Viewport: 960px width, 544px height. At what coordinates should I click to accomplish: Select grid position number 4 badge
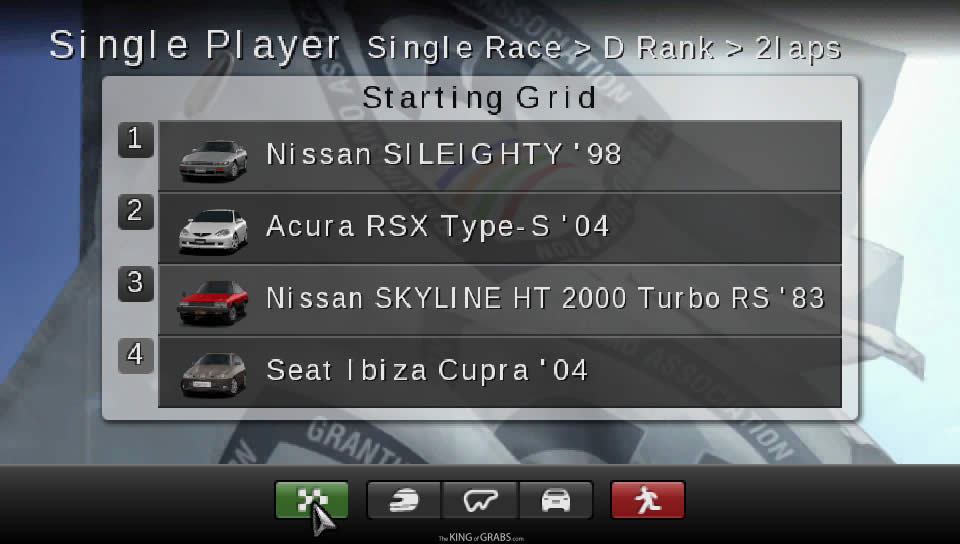point(135,356)
